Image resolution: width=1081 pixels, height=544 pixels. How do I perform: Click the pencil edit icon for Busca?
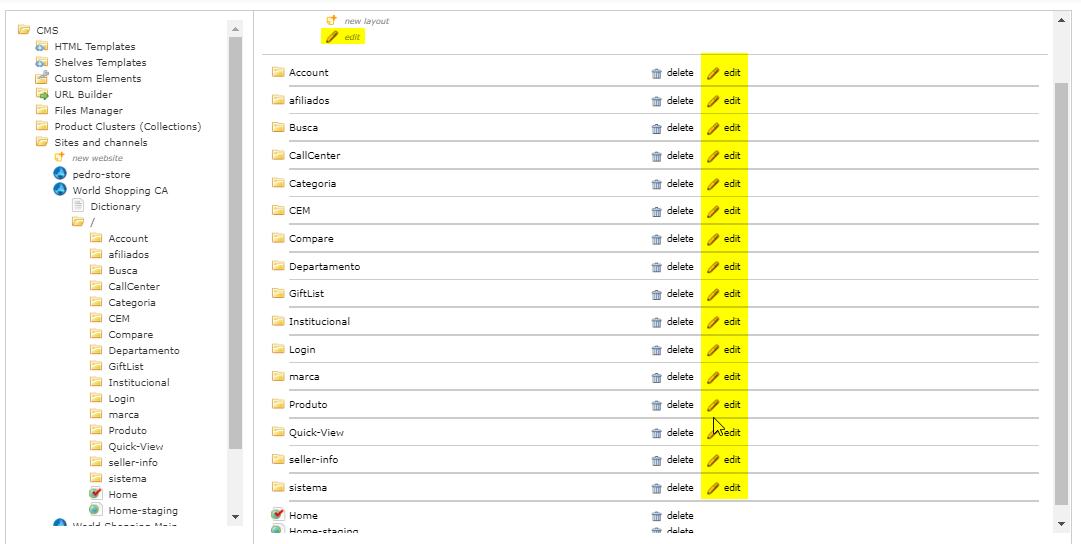point(713,128)
